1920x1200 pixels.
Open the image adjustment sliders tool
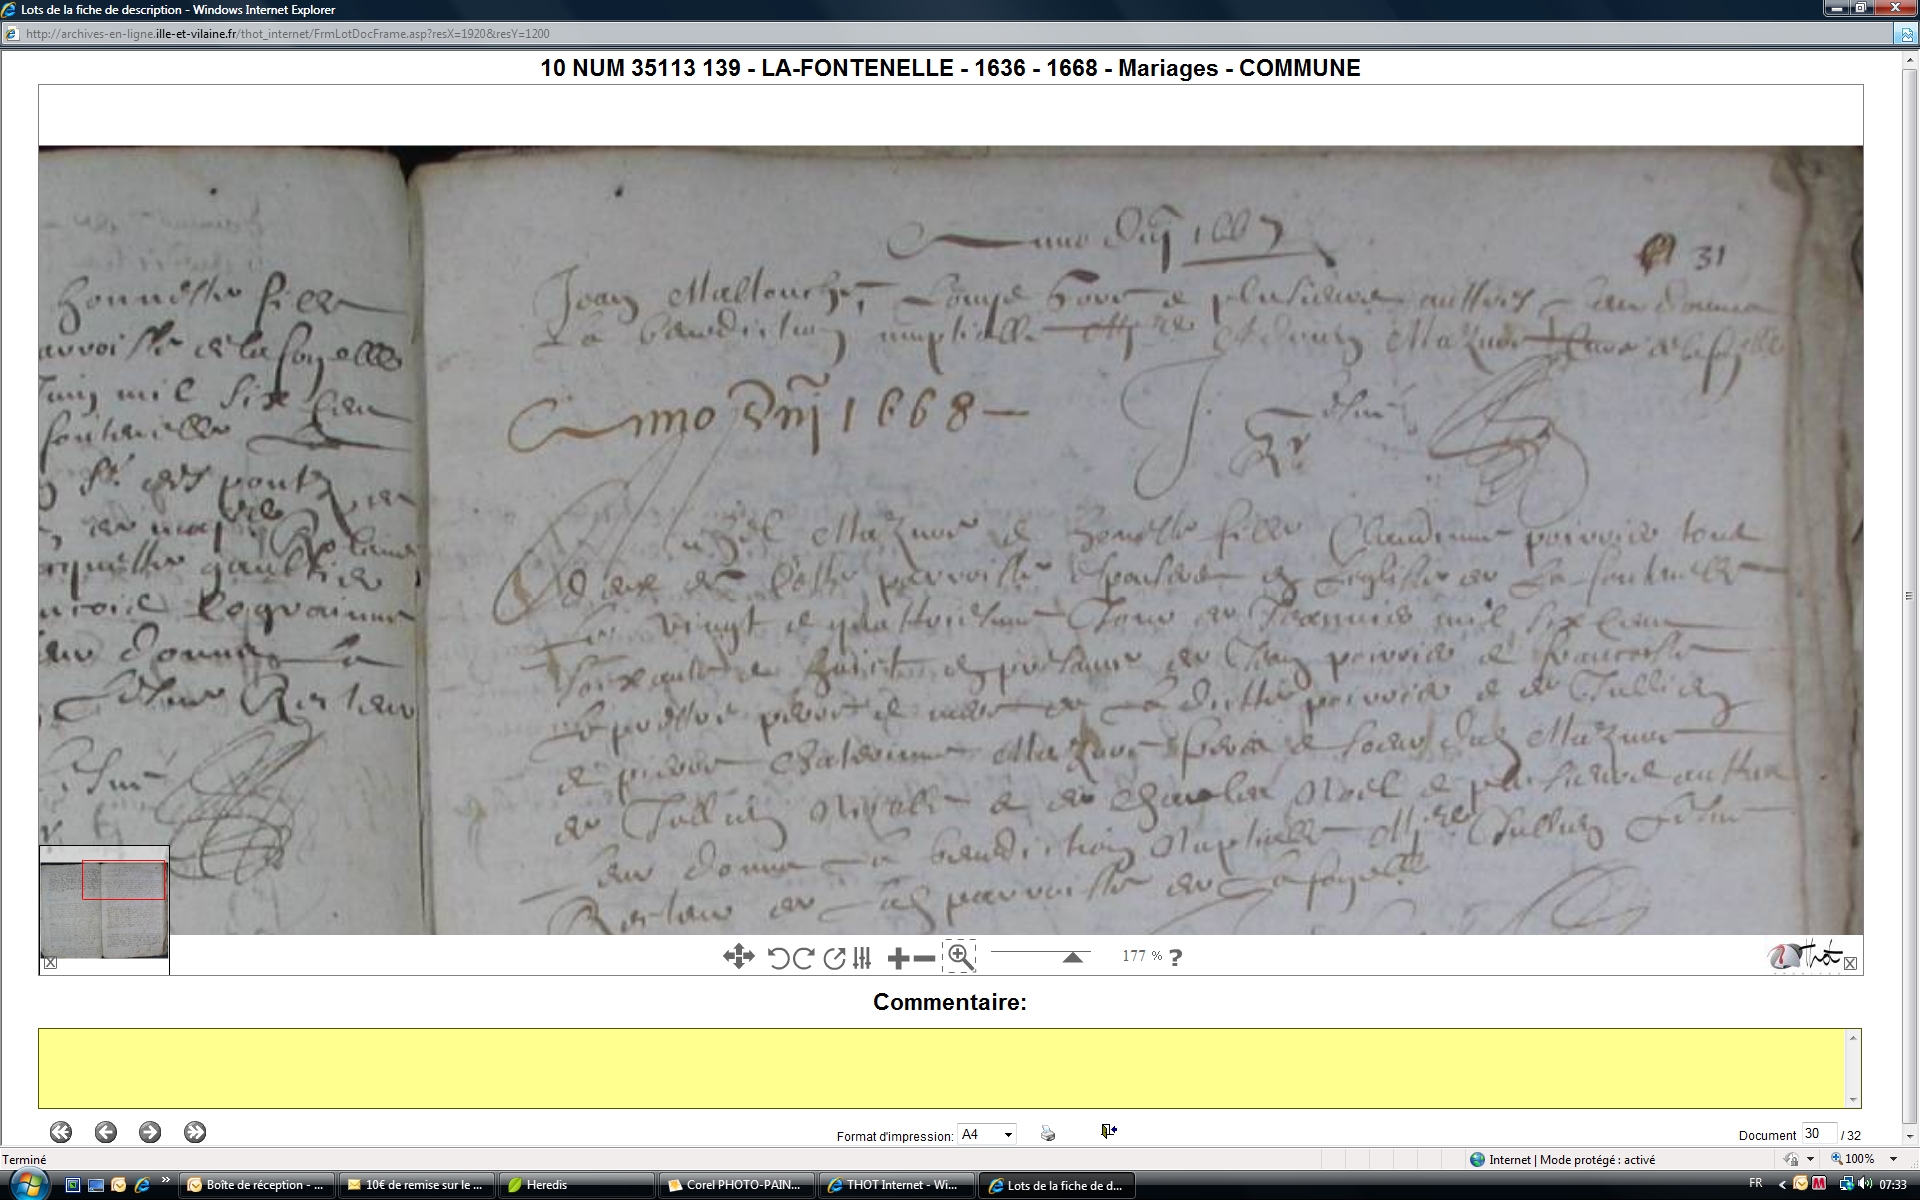pyautogui.click(x=862, y=958)
